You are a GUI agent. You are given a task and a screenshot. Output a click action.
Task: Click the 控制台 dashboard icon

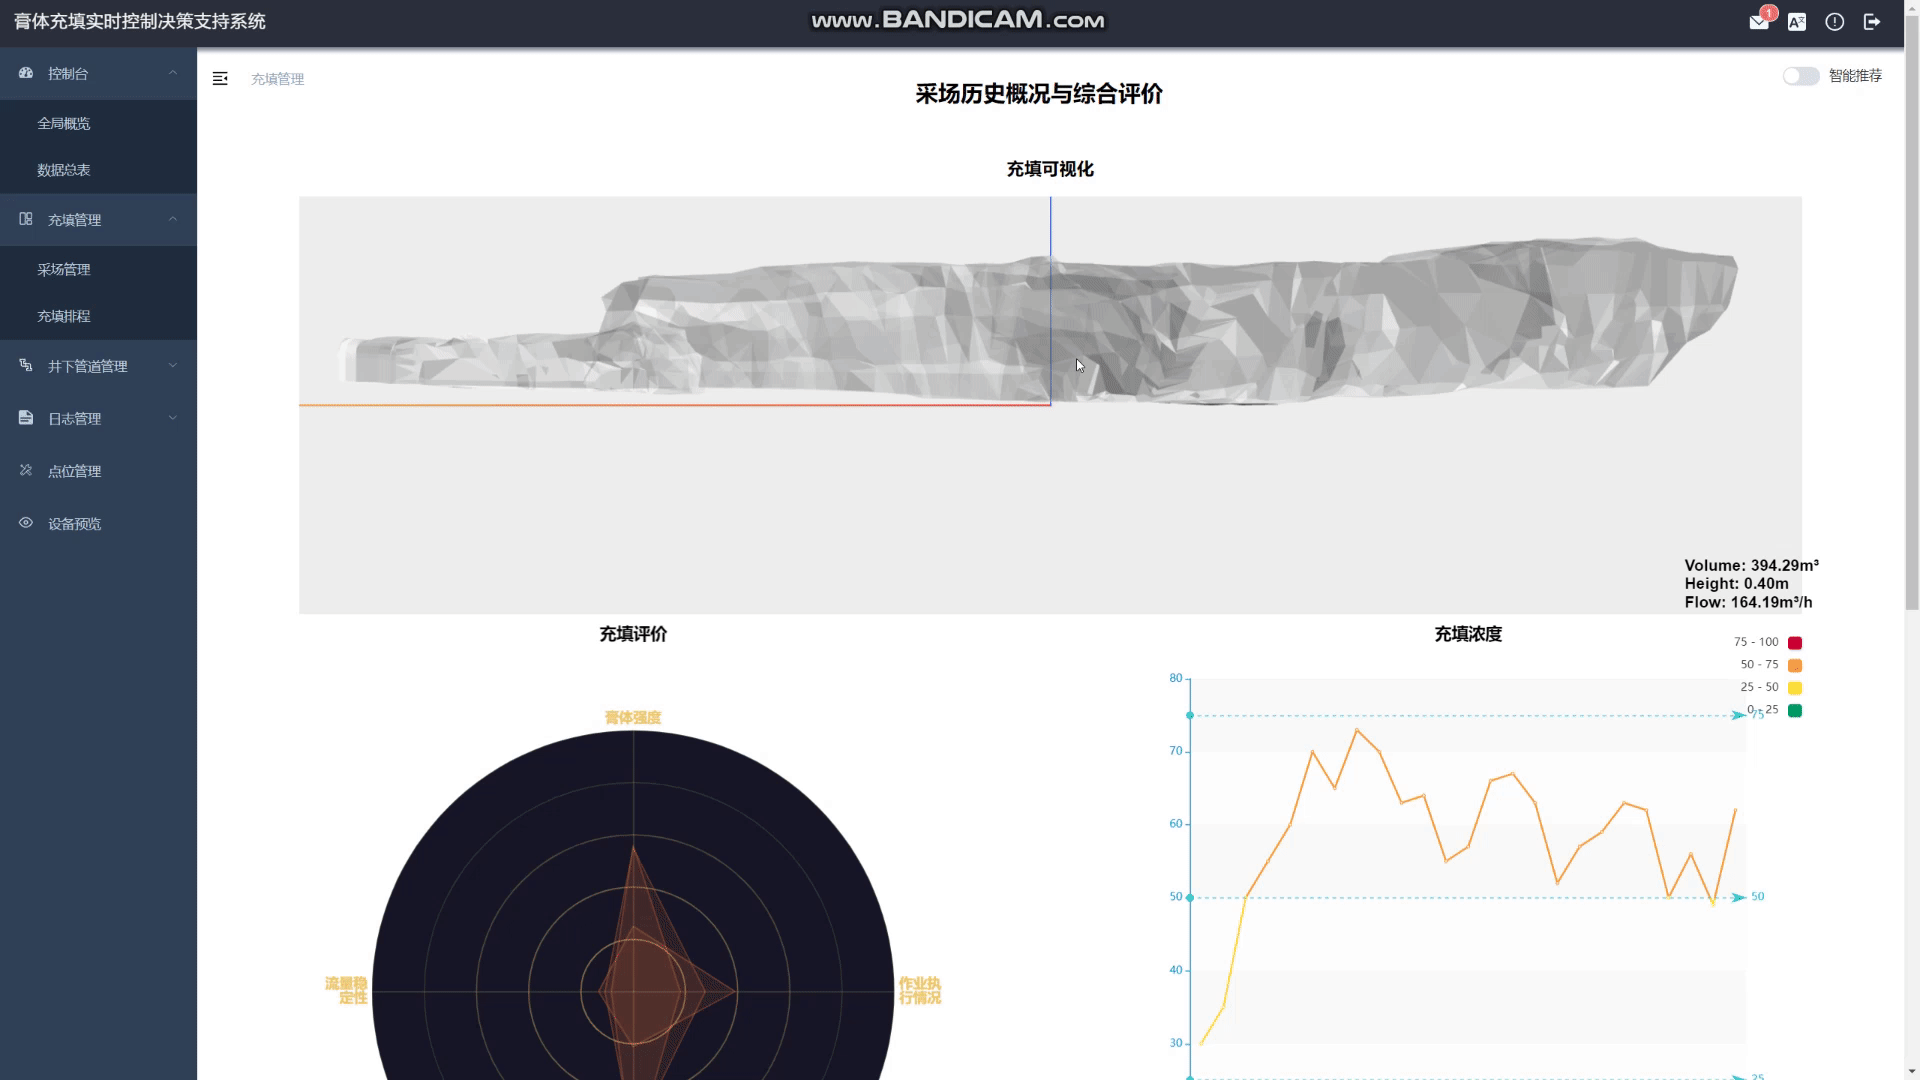pos(26,73)
